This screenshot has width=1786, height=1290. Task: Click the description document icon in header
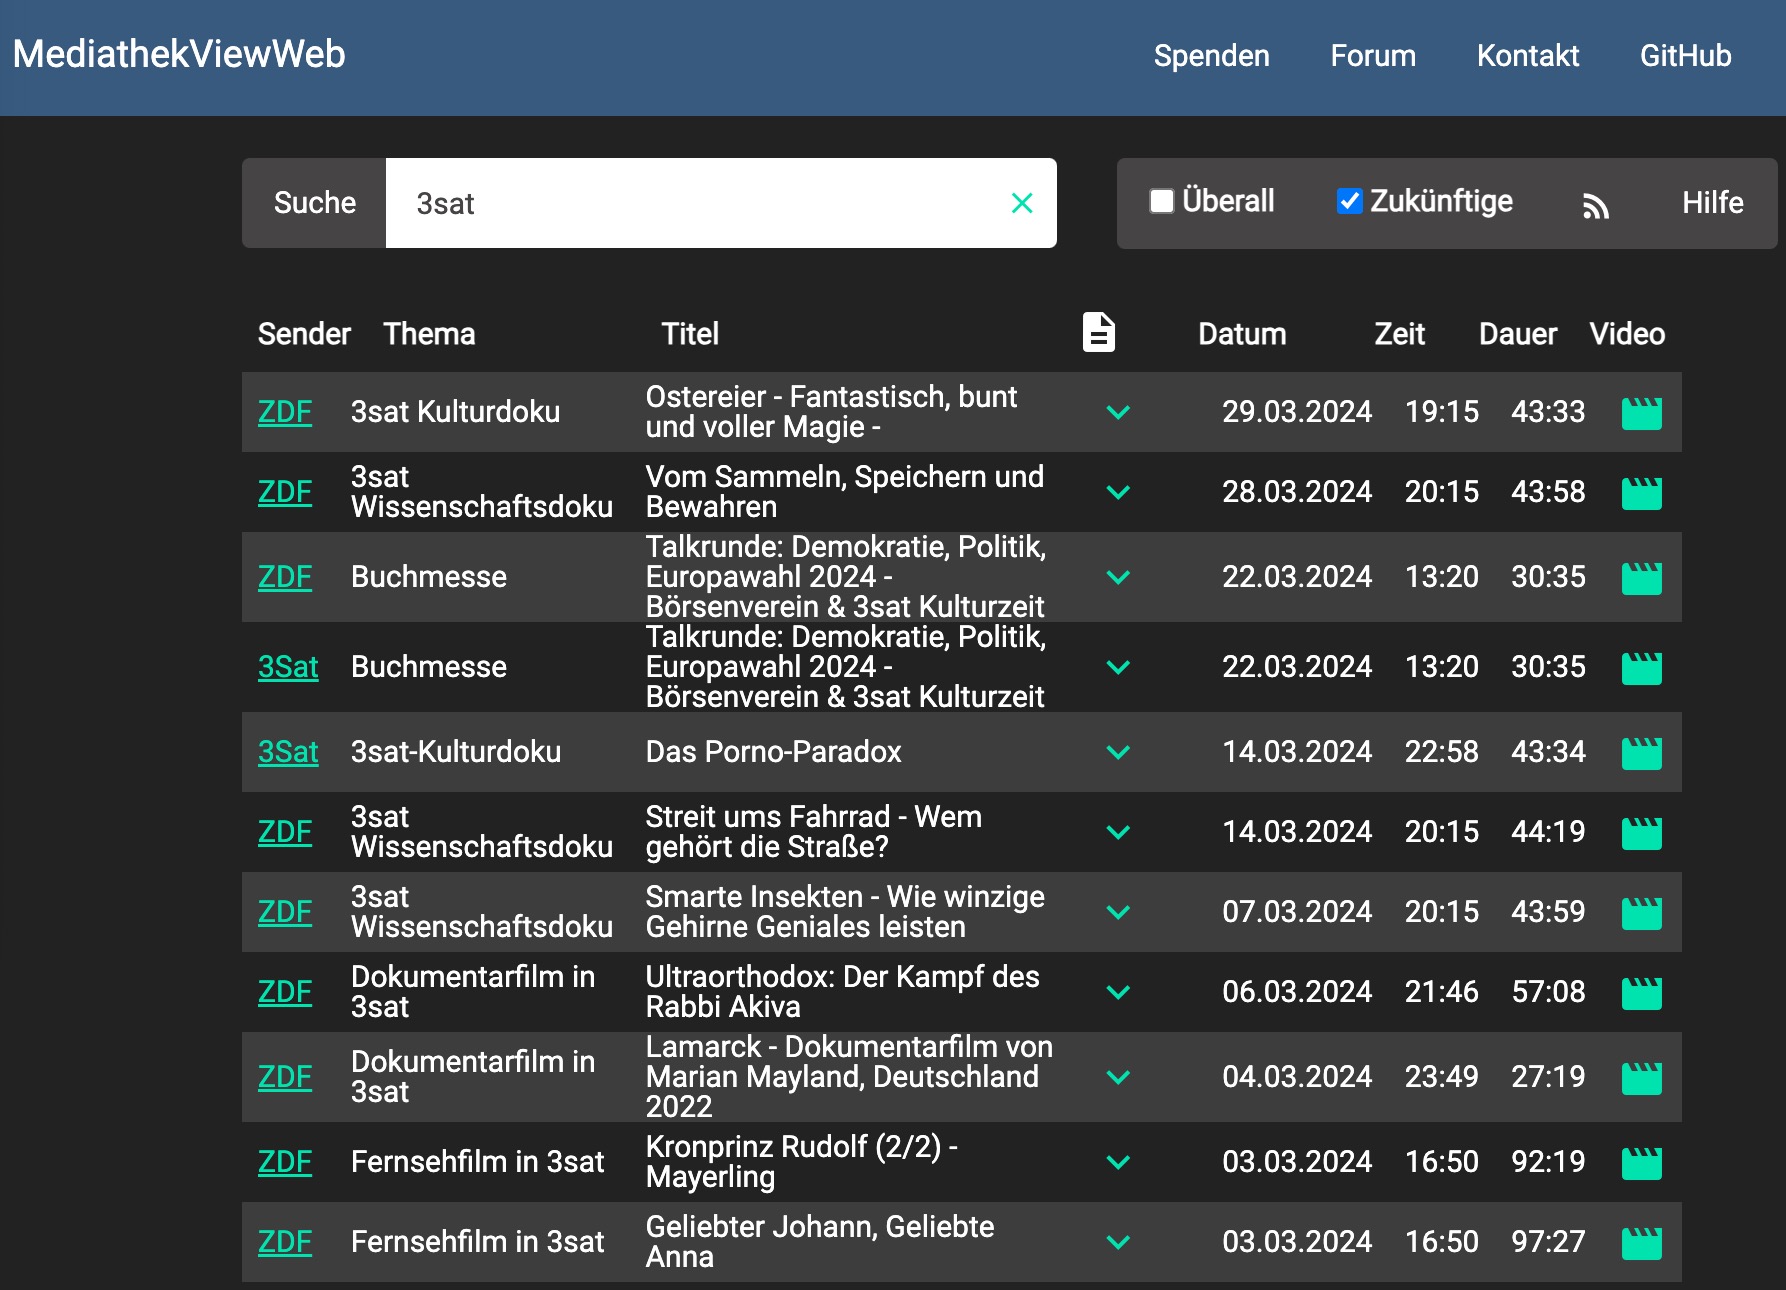click(1099, 332)
